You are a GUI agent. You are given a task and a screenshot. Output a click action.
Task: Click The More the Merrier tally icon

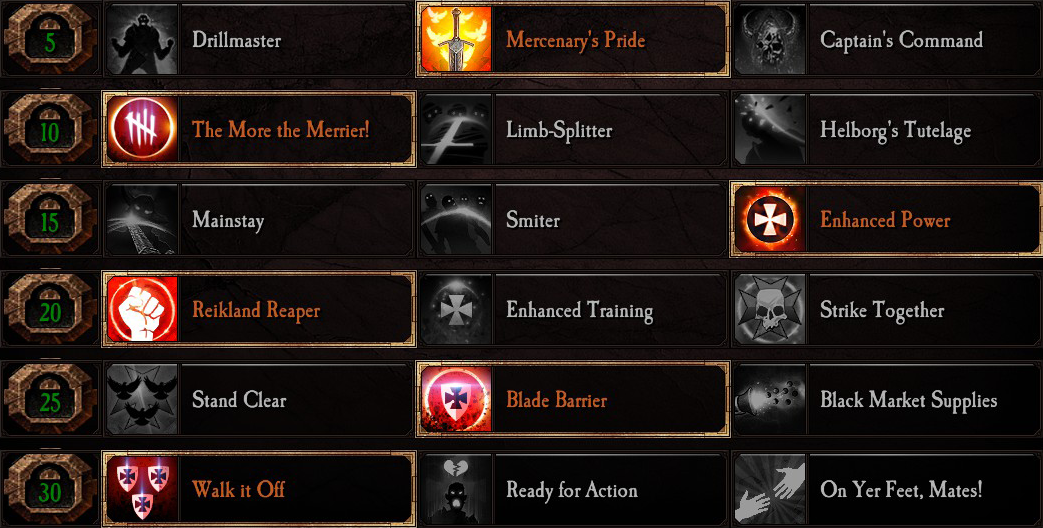(142, 129)
